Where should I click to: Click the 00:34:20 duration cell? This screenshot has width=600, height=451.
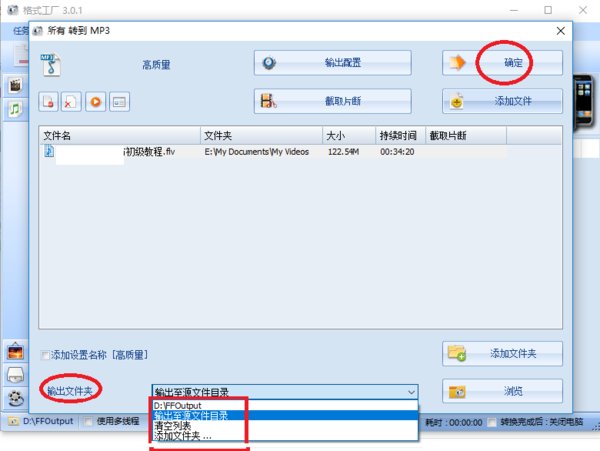pos(397,152)
